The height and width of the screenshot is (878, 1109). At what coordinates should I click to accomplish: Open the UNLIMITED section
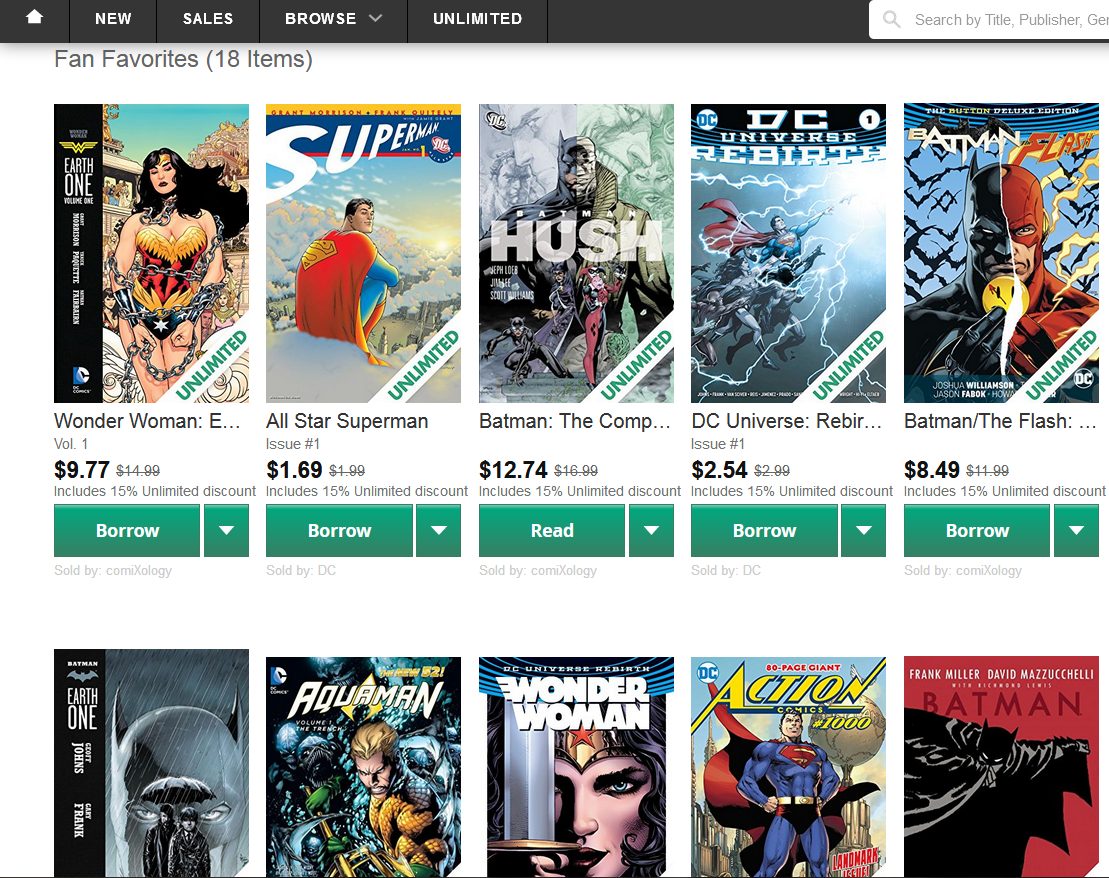pyautogui.click(x=477, y=19)
